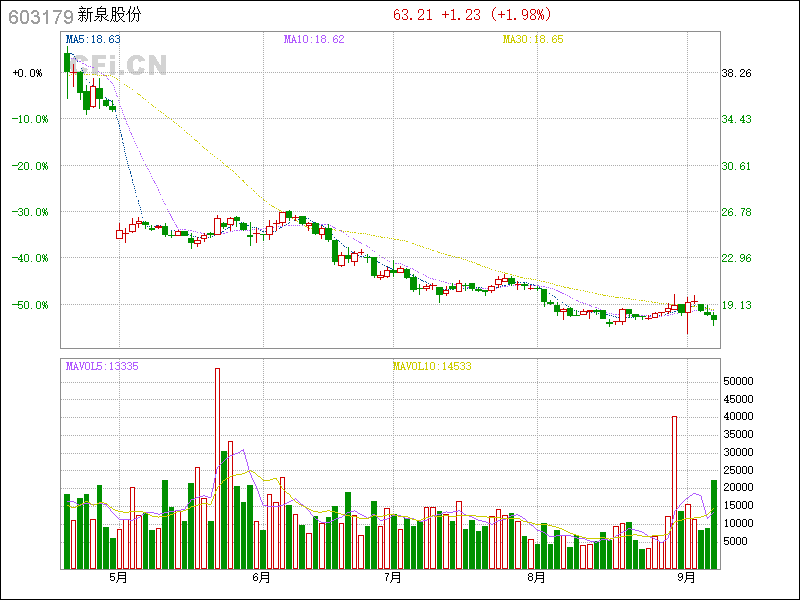Pick the 9月 time axis marker
Image resolution: width=800 pixels, height=600 pixels.
click(x=687, y=578)
